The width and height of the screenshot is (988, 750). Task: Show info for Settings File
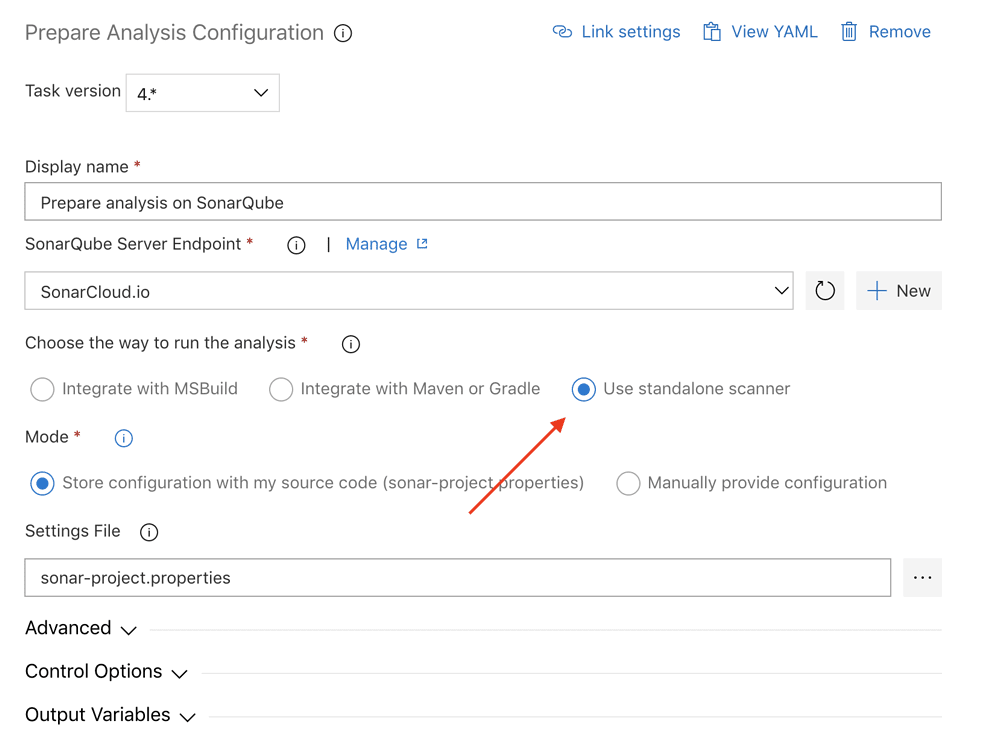point(149,532)
